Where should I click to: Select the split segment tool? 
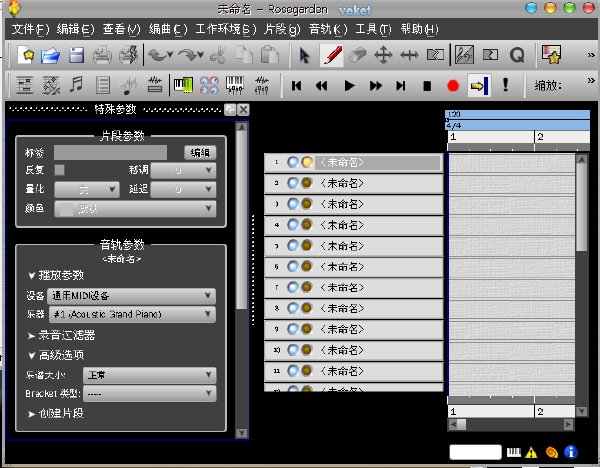click(435, 55)
